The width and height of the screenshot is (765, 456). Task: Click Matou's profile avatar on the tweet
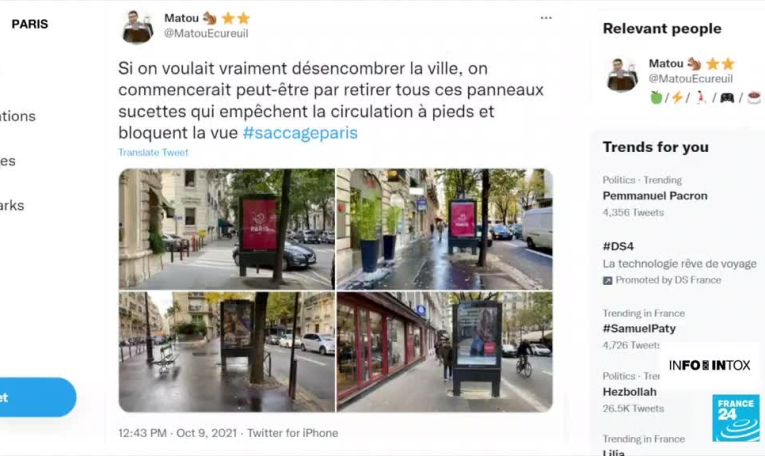click(137, 26)
